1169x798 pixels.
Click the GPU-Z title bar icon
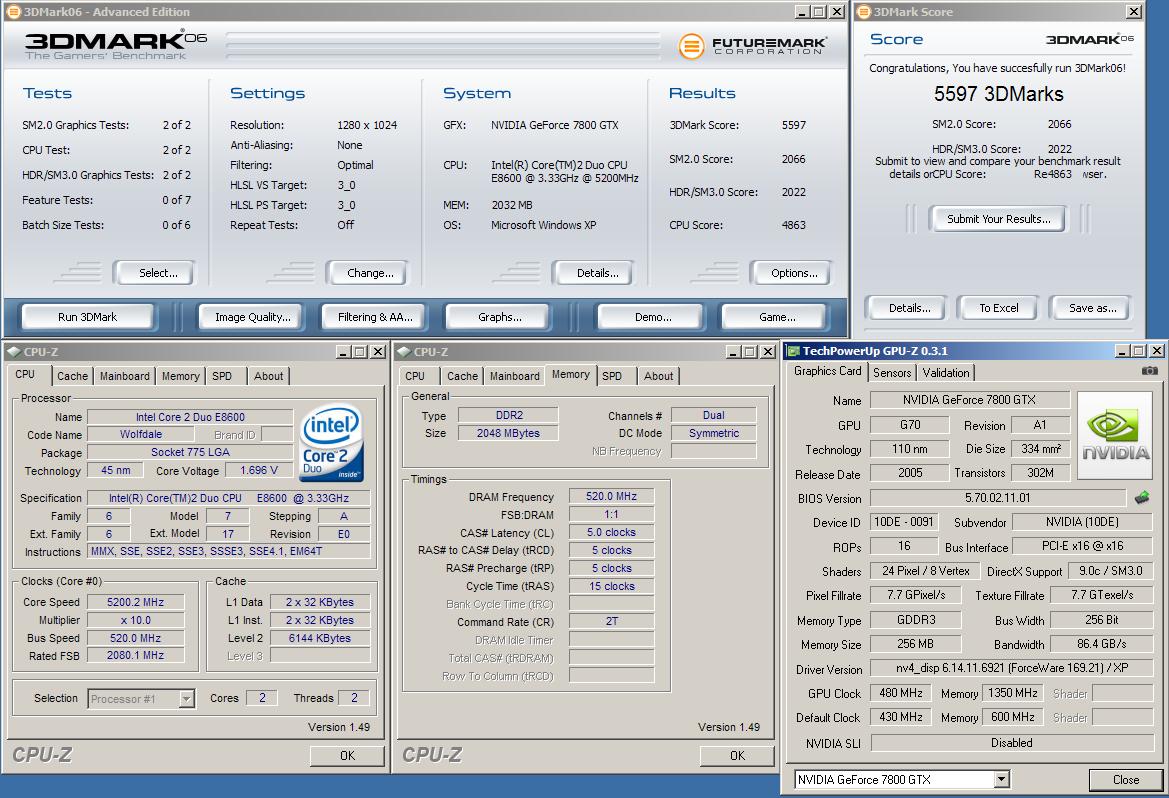click(793, 351)
